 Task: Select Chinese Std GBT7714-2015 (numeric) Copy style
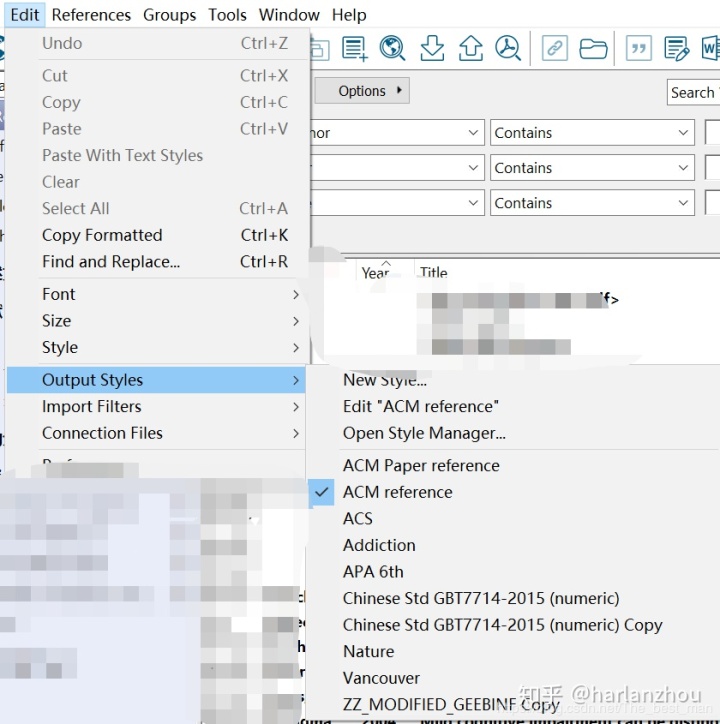[x=514, y=625]
